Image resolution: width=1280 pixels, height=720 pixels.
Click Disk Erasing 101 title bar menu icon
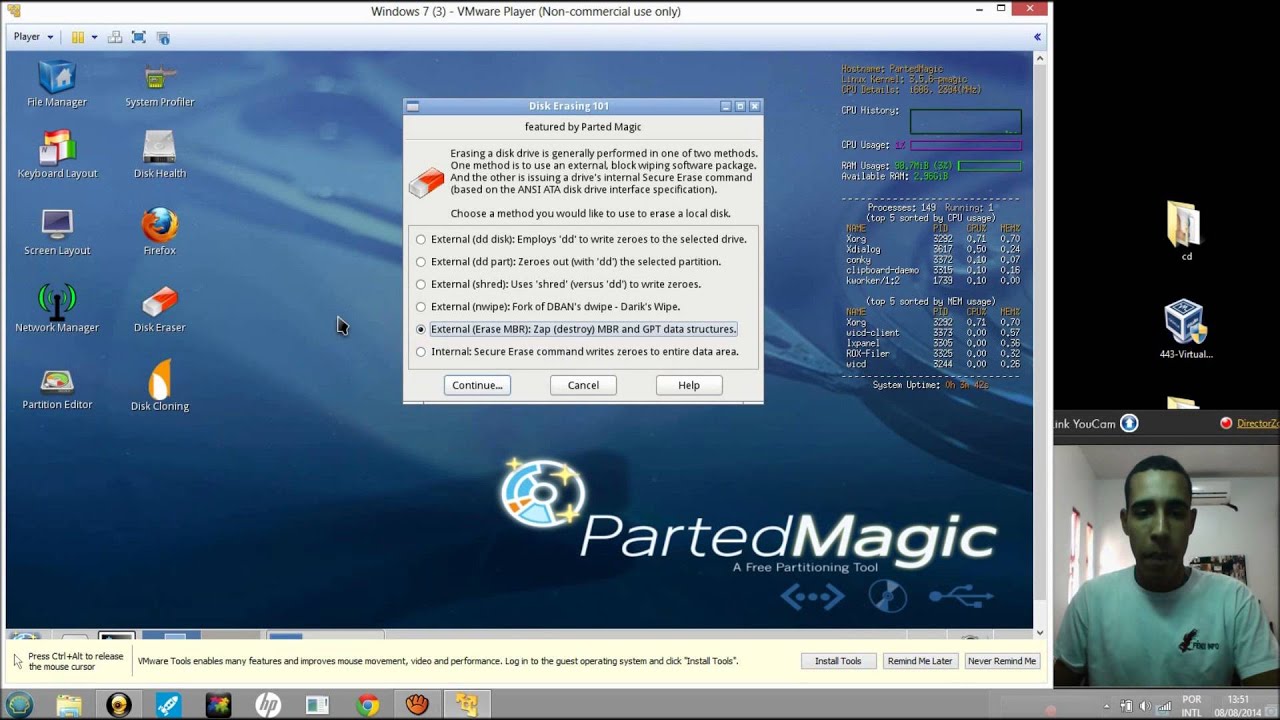[412, 106]
